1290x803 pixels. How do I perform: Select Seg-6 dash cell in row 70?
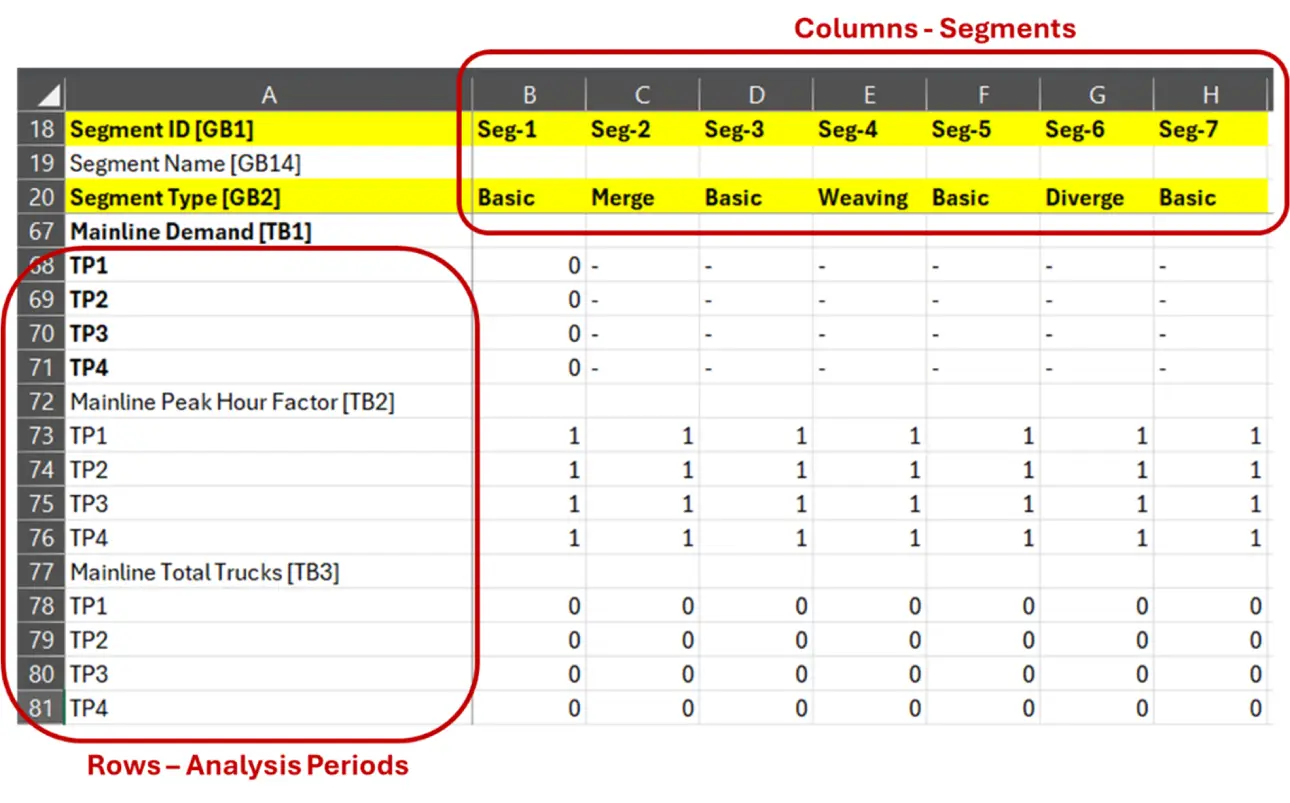1096,333
